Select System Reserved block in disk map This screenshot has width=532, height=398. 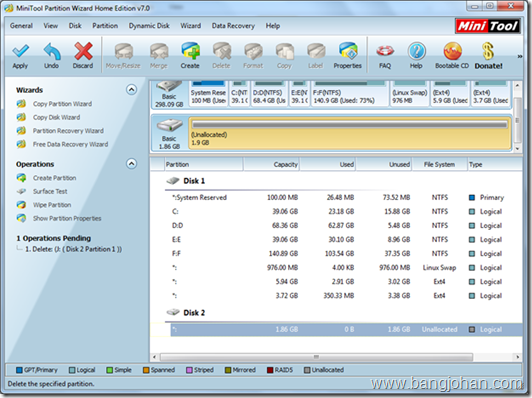[208, 94]
